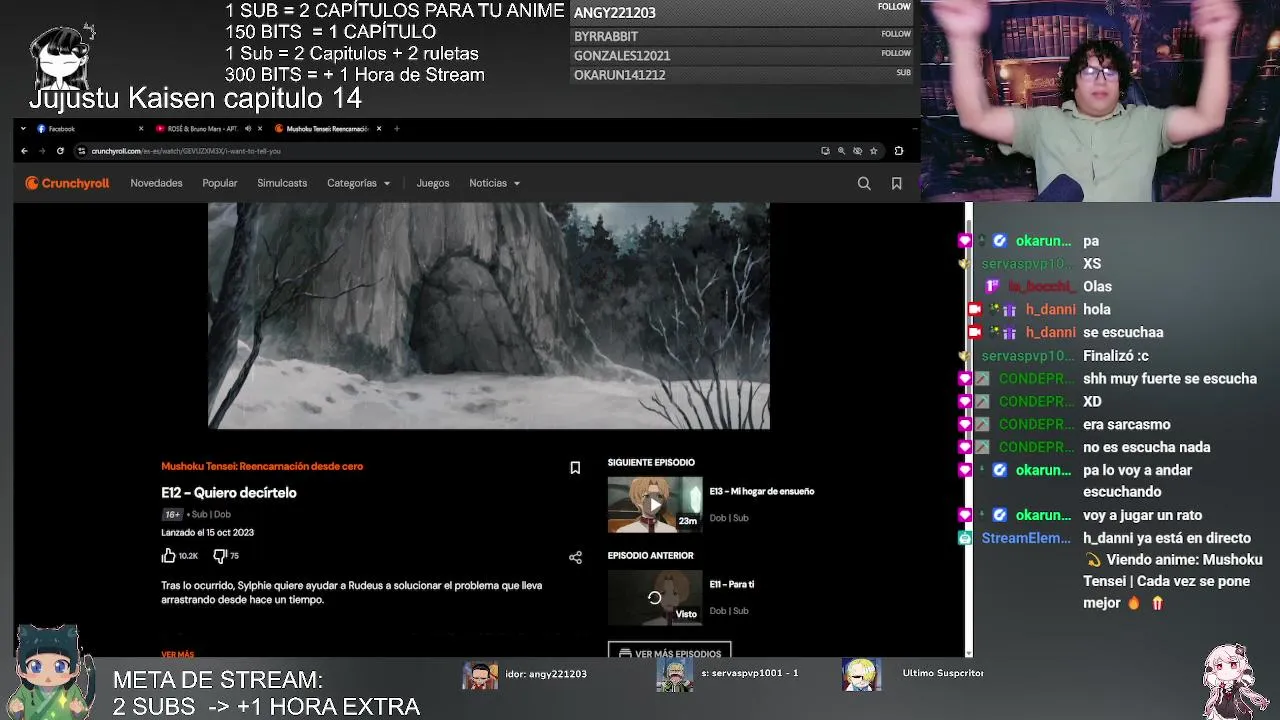Image resolution: width=1280 pixels, height=720 pixels.
Task: Reload the page with the refresh icon
Action: (x=60, y=151)
